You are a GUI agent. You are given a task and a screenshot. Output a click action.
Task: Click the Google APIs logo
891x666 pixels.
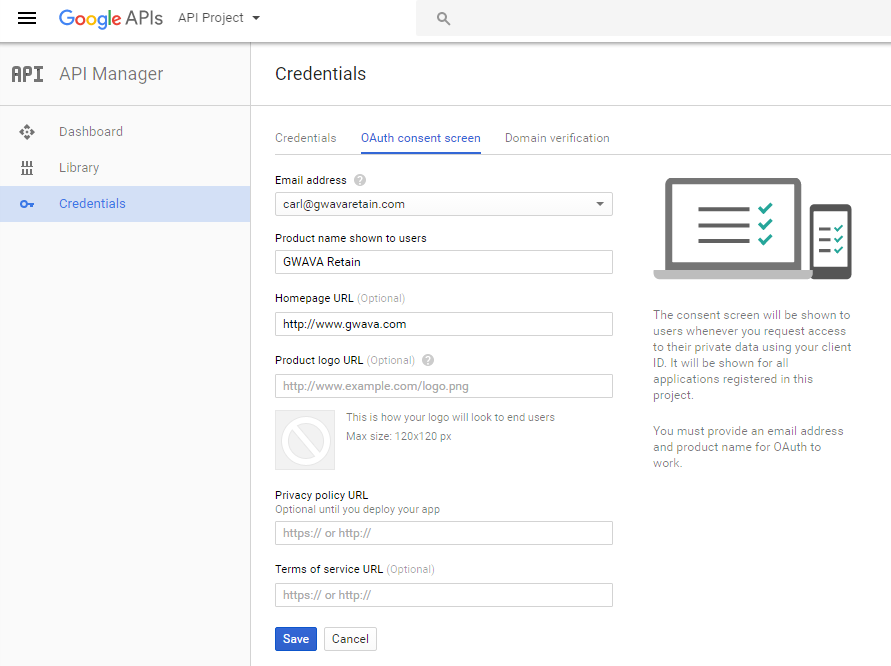coord(110,18)
